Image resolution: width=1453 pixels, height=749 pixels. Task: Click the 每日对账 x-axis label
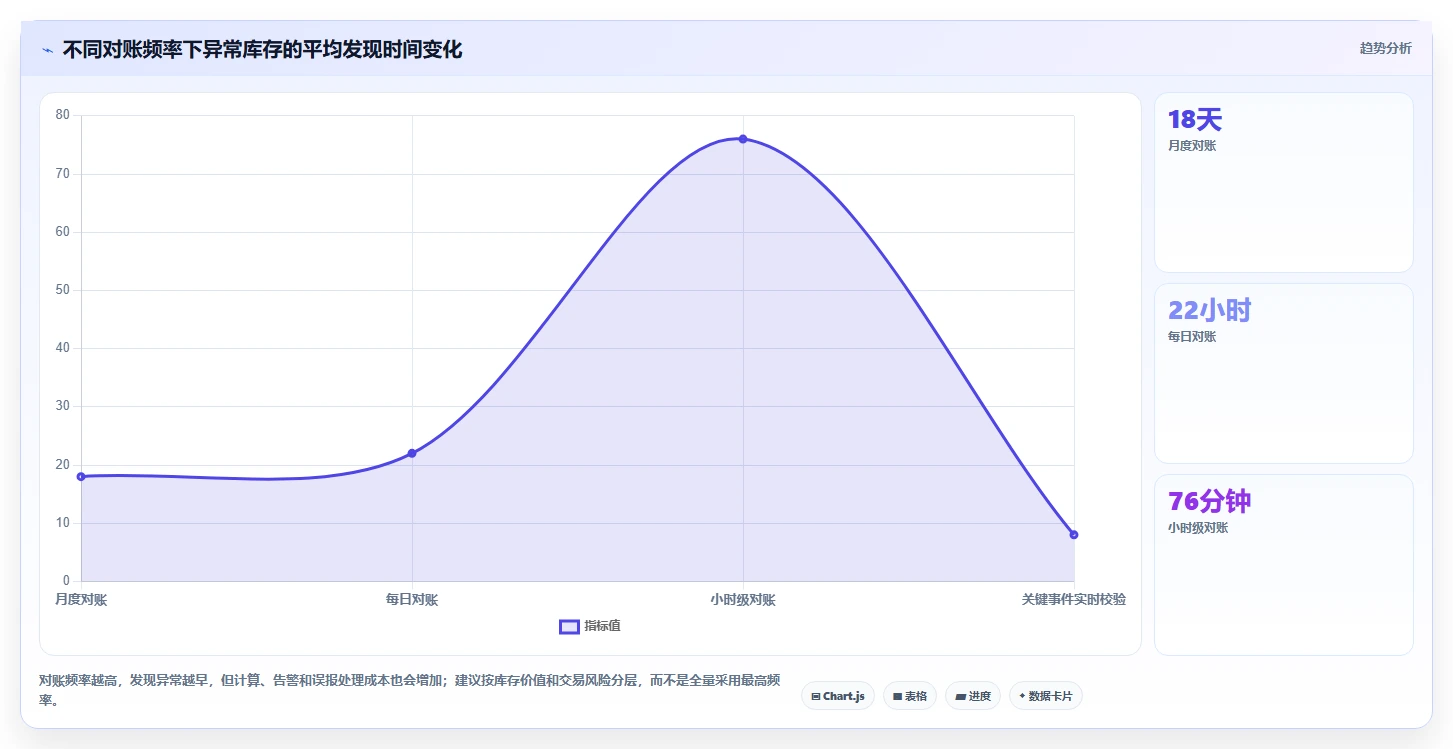[412, 599]
